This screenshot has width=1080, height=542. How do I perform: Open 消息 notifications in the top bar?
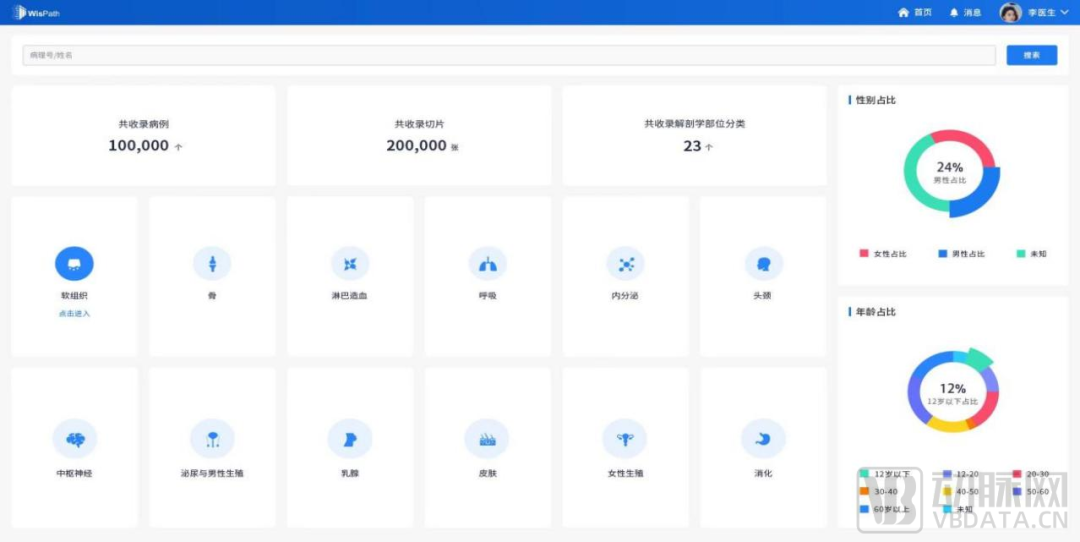point(965,13)
